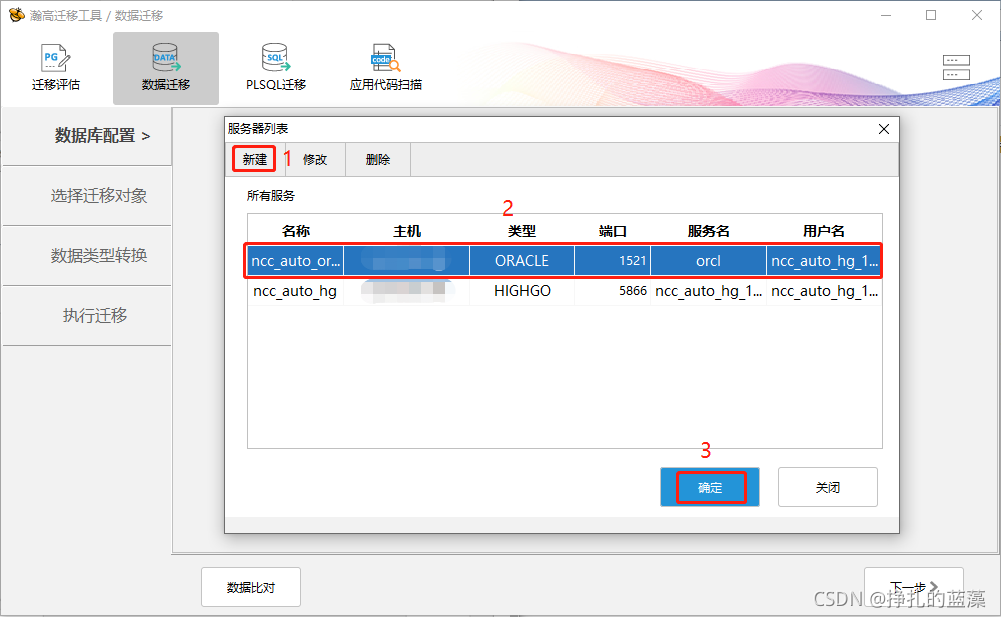
Task: Click the server list icon at top right
Action: 956,68
